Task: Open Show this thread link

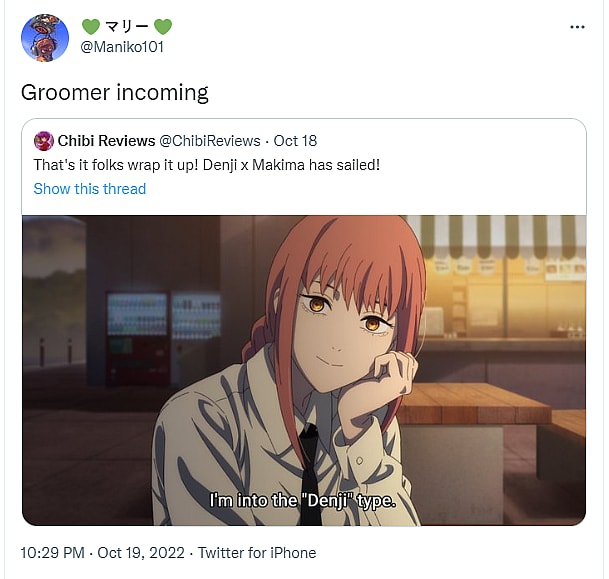Action: pyautogui.click(x=90, y=189)
